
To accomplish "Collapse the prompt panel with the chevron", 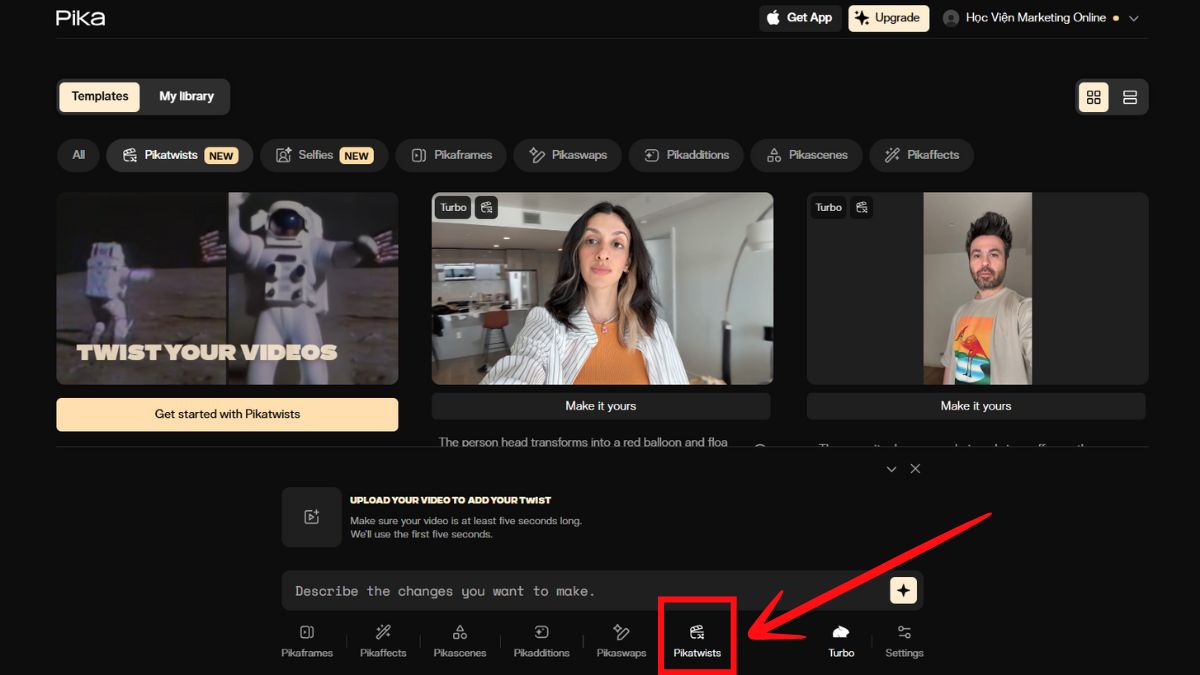I will coord(892,469).
